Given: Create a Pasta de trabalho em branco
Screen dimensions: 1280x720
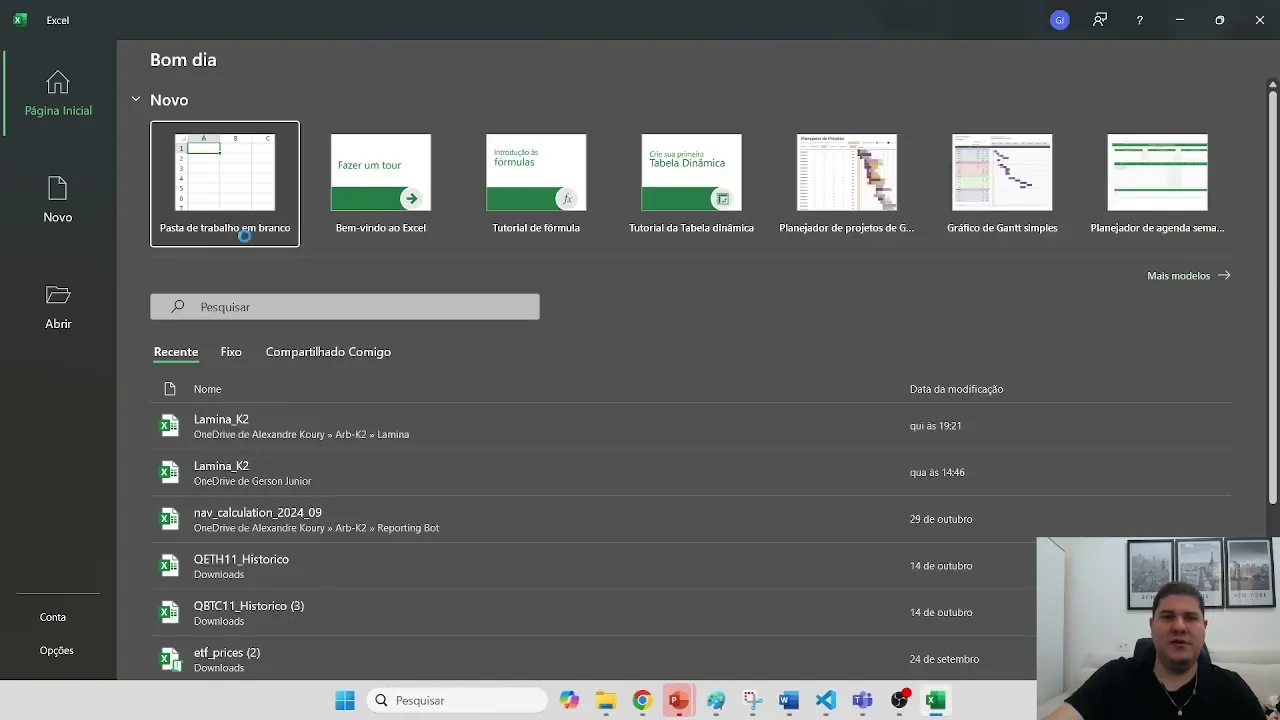Looking at the screenshot, I should click(225, 184).
